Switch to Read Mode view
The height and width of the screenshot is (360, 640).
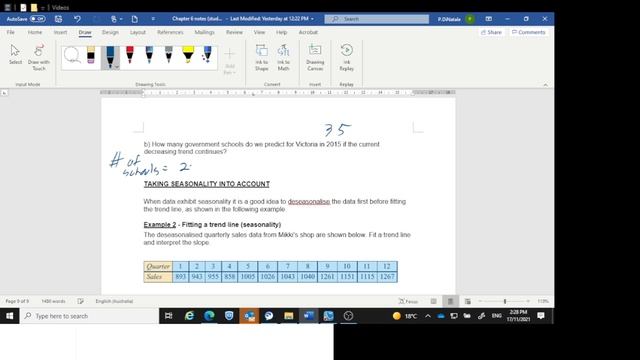tap(433, 301)
